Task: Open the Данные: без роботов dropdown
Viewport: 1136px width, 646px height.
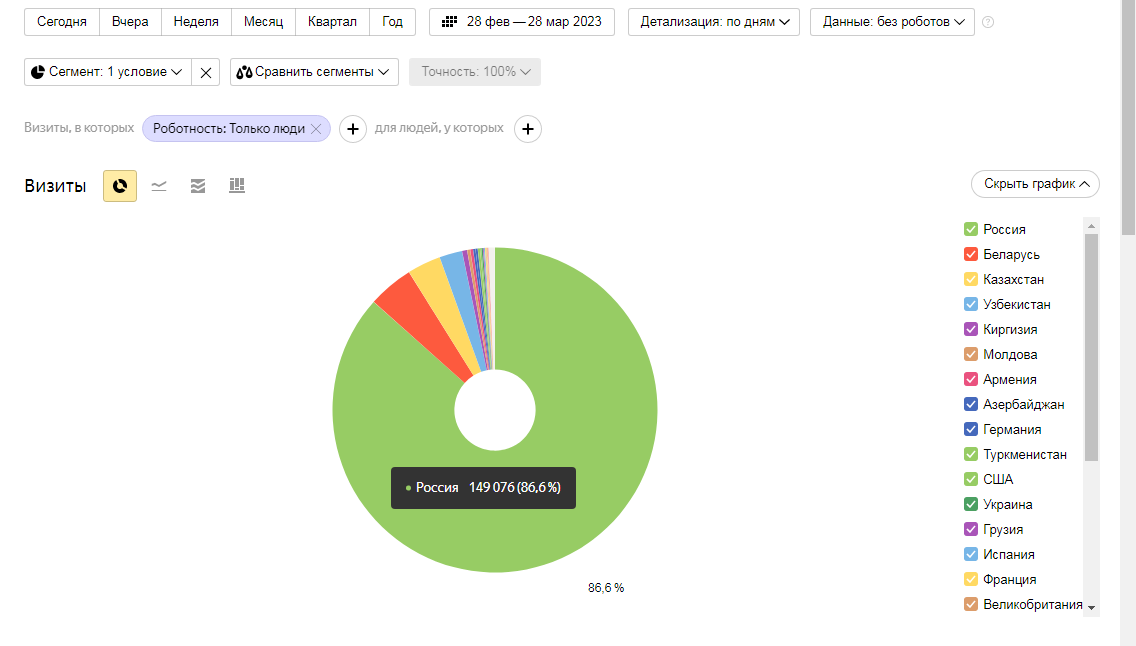Action: pyautogui.click(x=893, y=22)
